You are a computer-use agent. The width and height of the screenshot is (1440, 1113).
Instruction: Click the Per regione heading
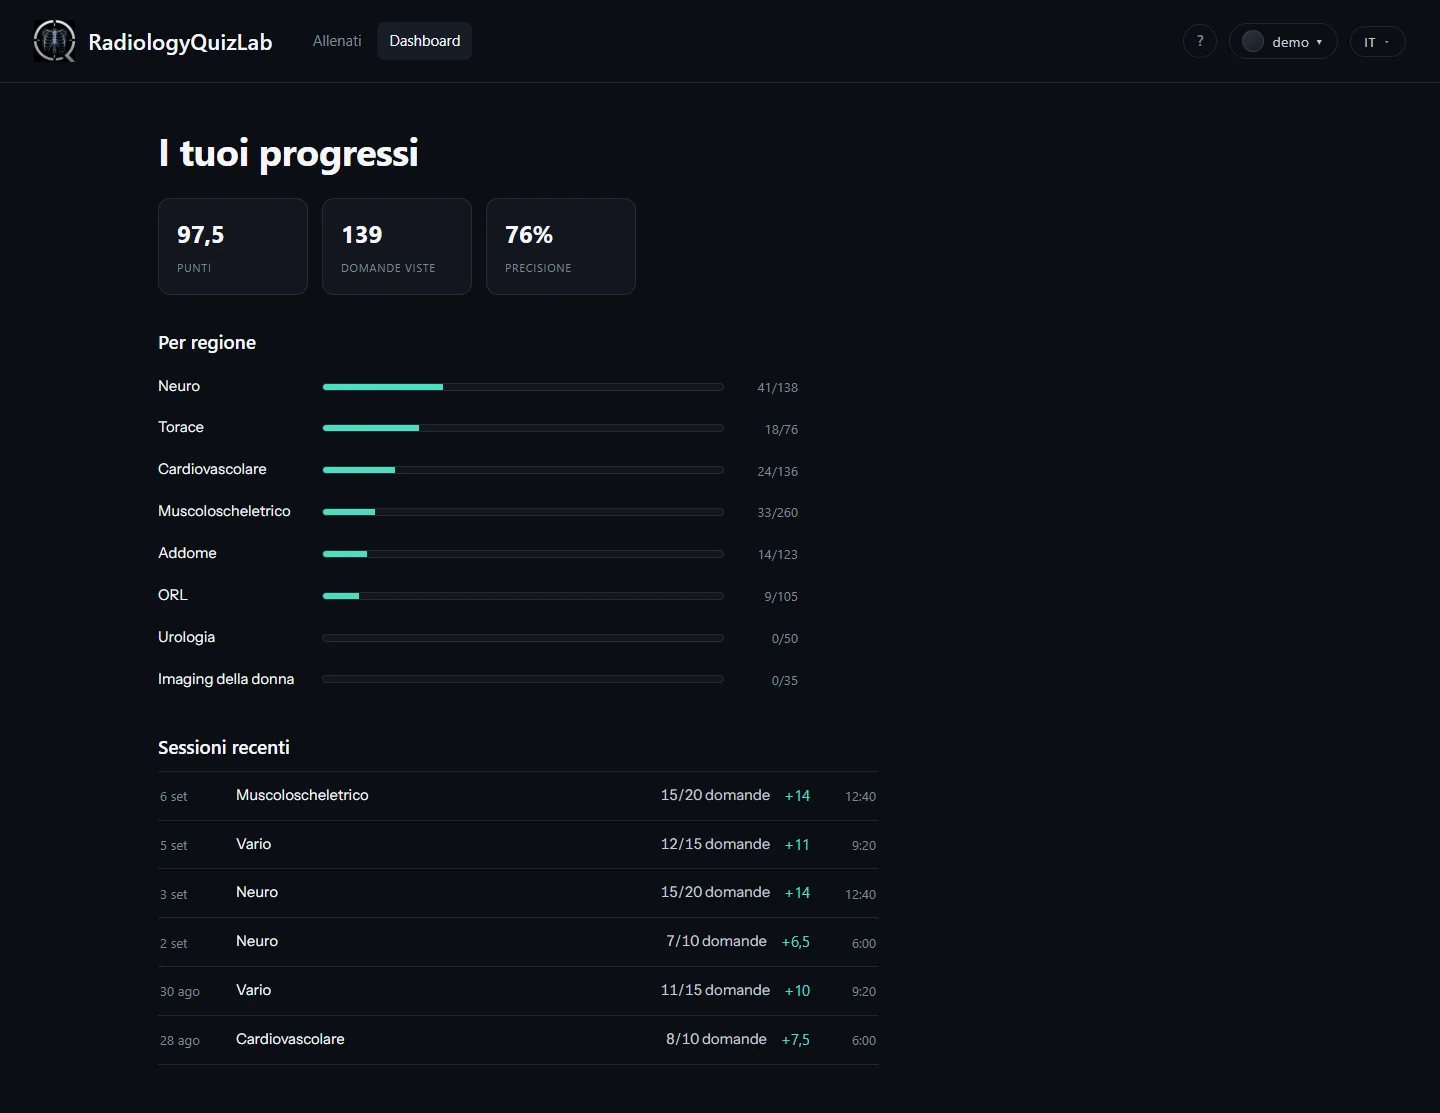click(x=207, y=343)
